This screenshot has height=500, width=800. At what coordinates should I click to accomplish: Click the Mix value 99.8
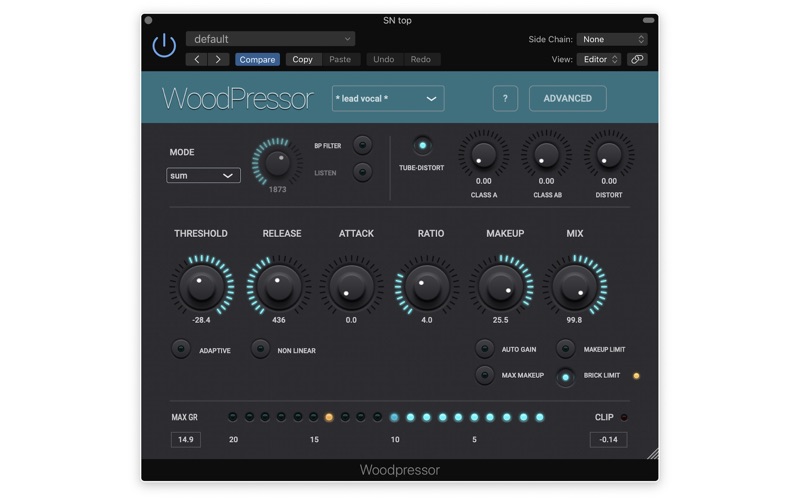tap(574, 320)
